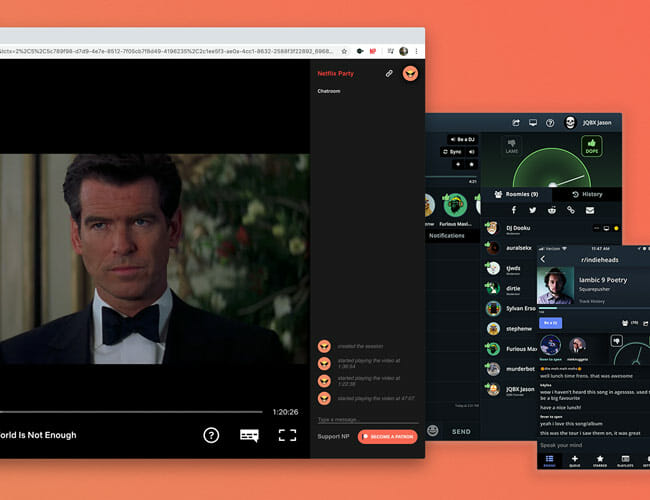This screenshot has height=500, width=650.
Task: Click the share icon in the JQBX top bar
Action: click(516, 123)
